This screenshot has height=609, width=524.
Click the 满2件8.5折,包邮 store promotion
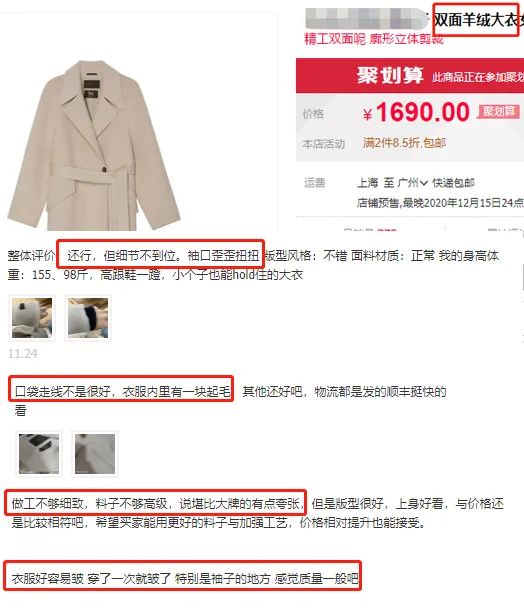pos(404,143)
